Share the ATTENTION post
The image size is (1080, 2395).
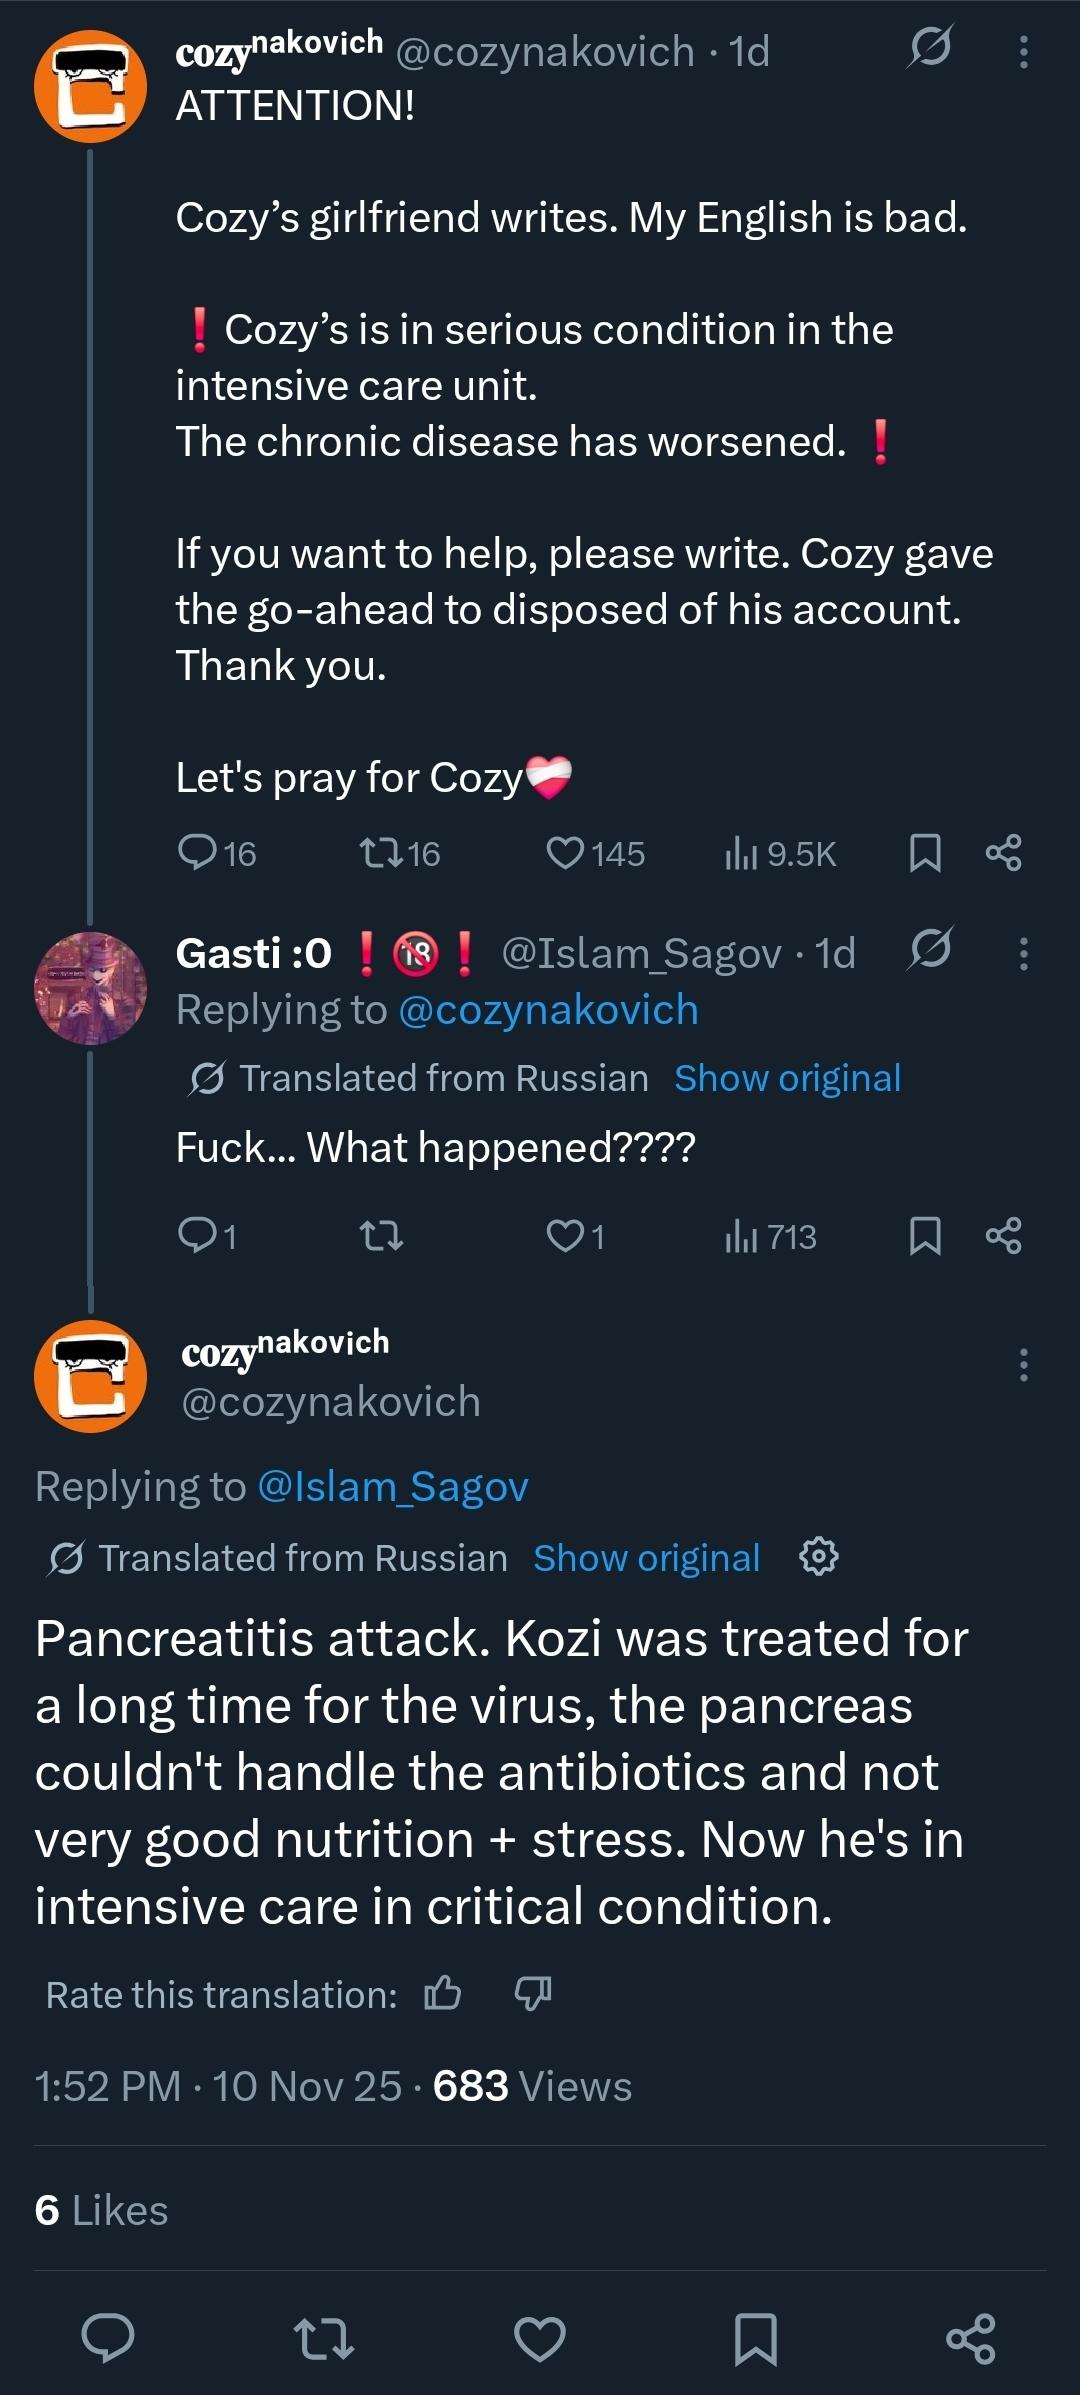click(x=1003, y=853)
